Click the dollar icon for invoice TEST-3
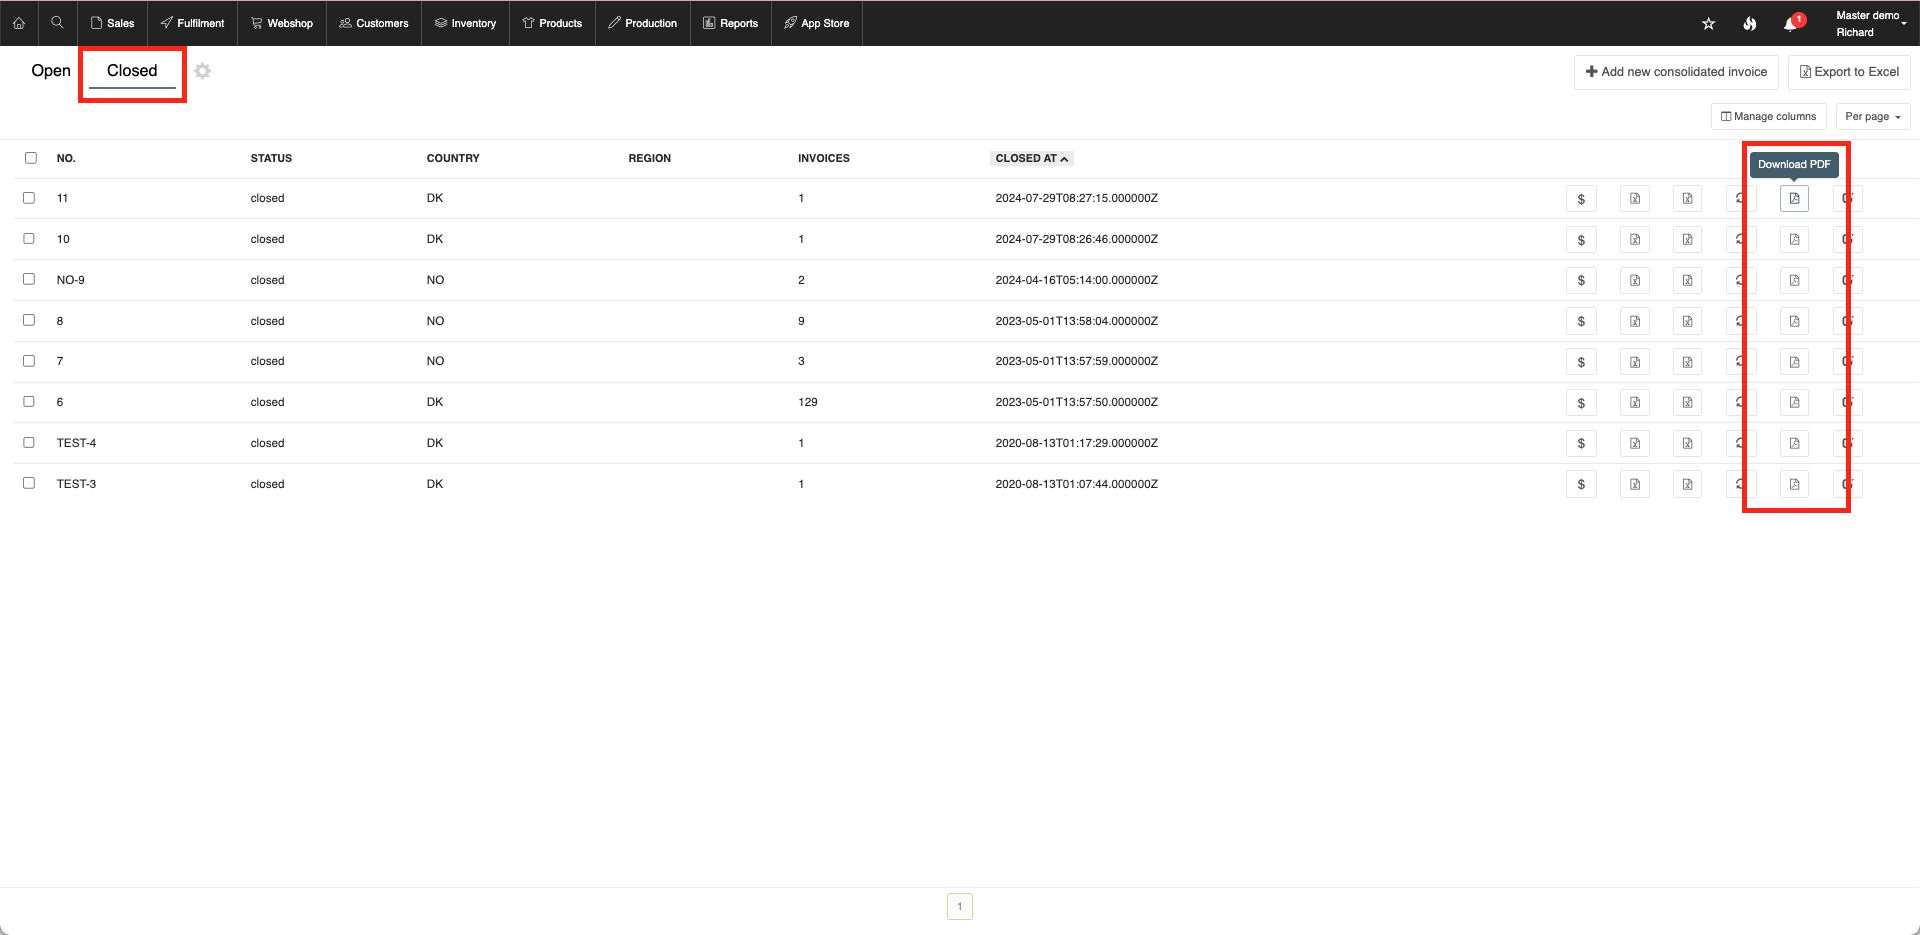Viewport: 1920px width, 935px height. tap(1581, 485)
